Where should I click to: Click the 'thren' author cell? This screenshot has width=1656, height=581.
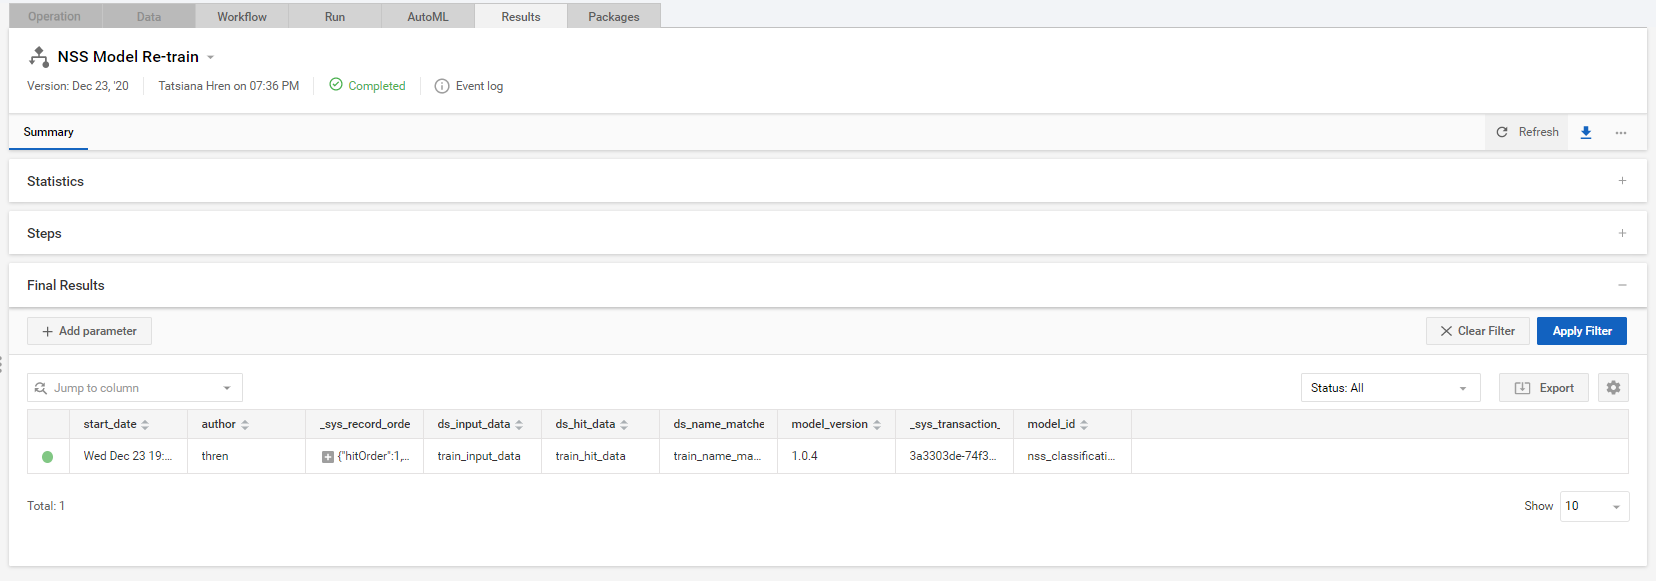click(x=246, y=456)
